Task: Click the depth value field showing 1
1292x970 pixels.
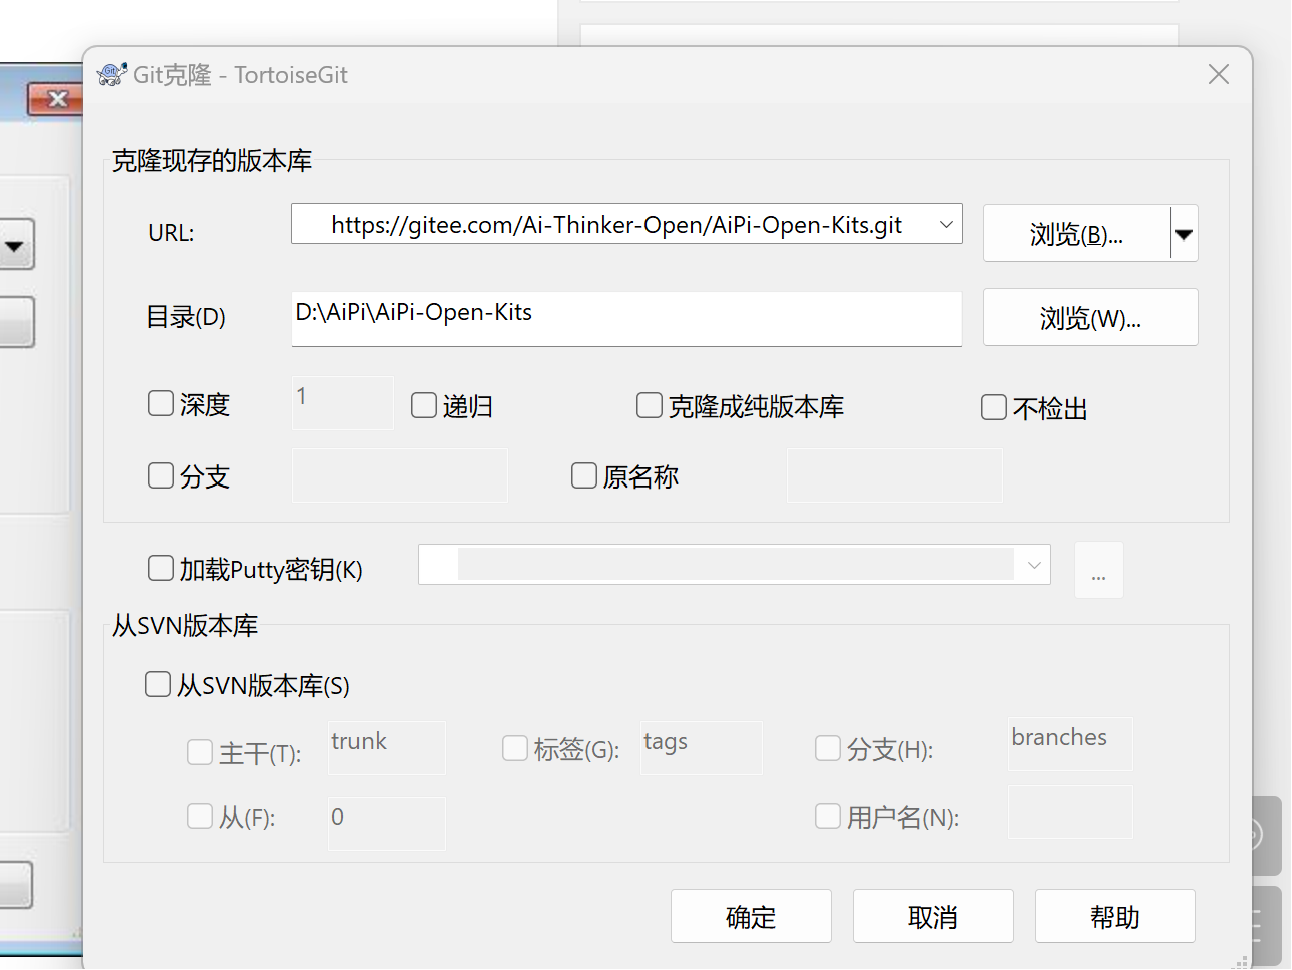Action: pyautogui.click(x=343, y=403)
